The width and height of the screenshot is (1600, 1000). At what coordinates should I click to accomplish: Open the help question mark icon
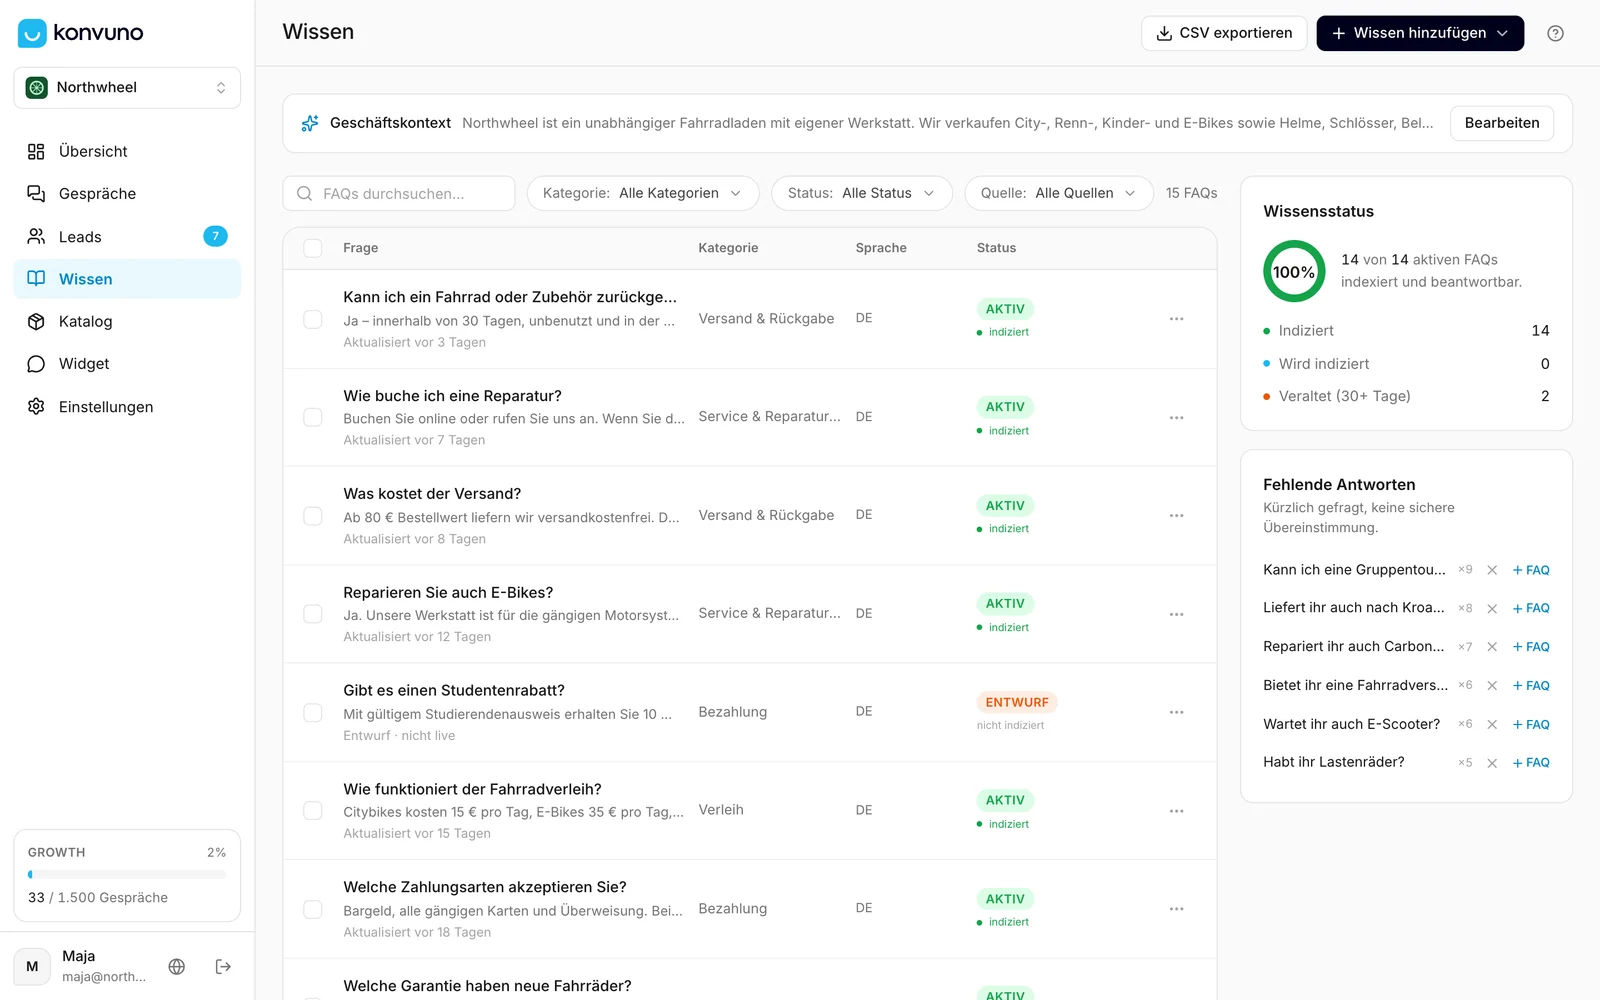(1555, 33)
